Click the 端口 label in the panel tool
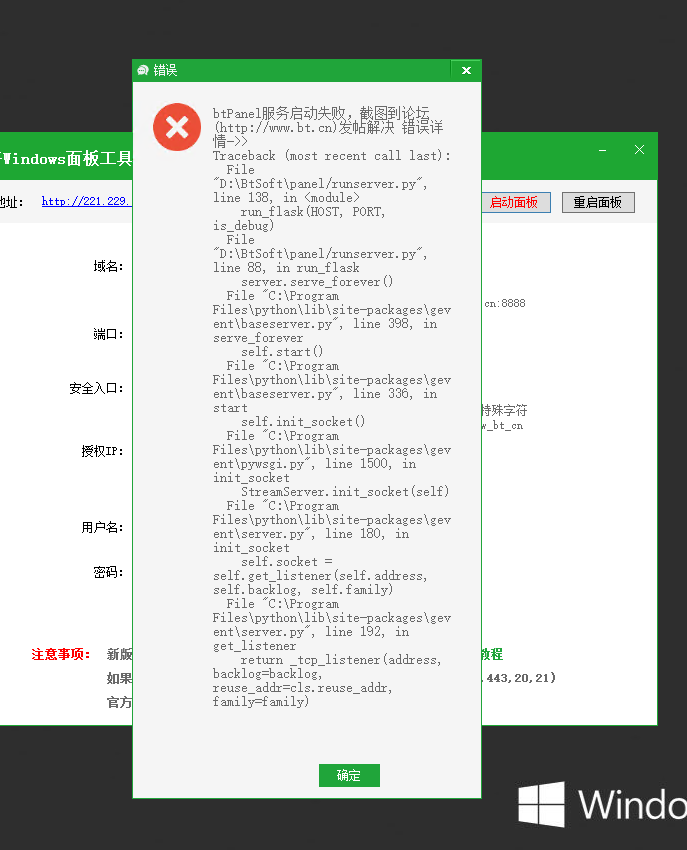Viewport: 687px width, 850px height. click(108, 334)
